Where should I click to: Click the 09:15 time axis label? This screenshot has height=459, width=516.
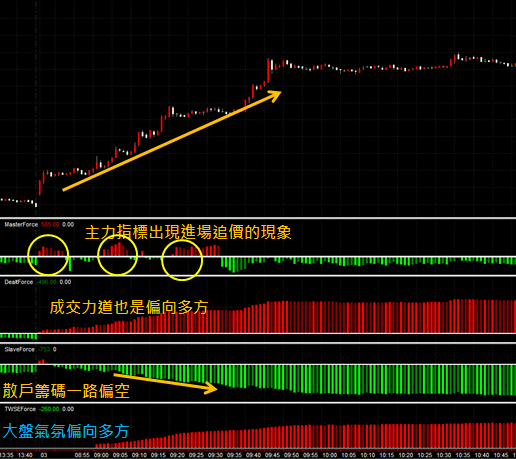click(x=158, y=455)
